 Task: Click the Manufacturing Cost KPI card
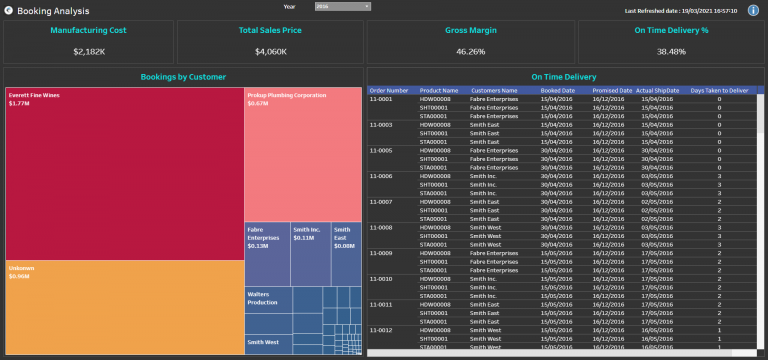89,42
